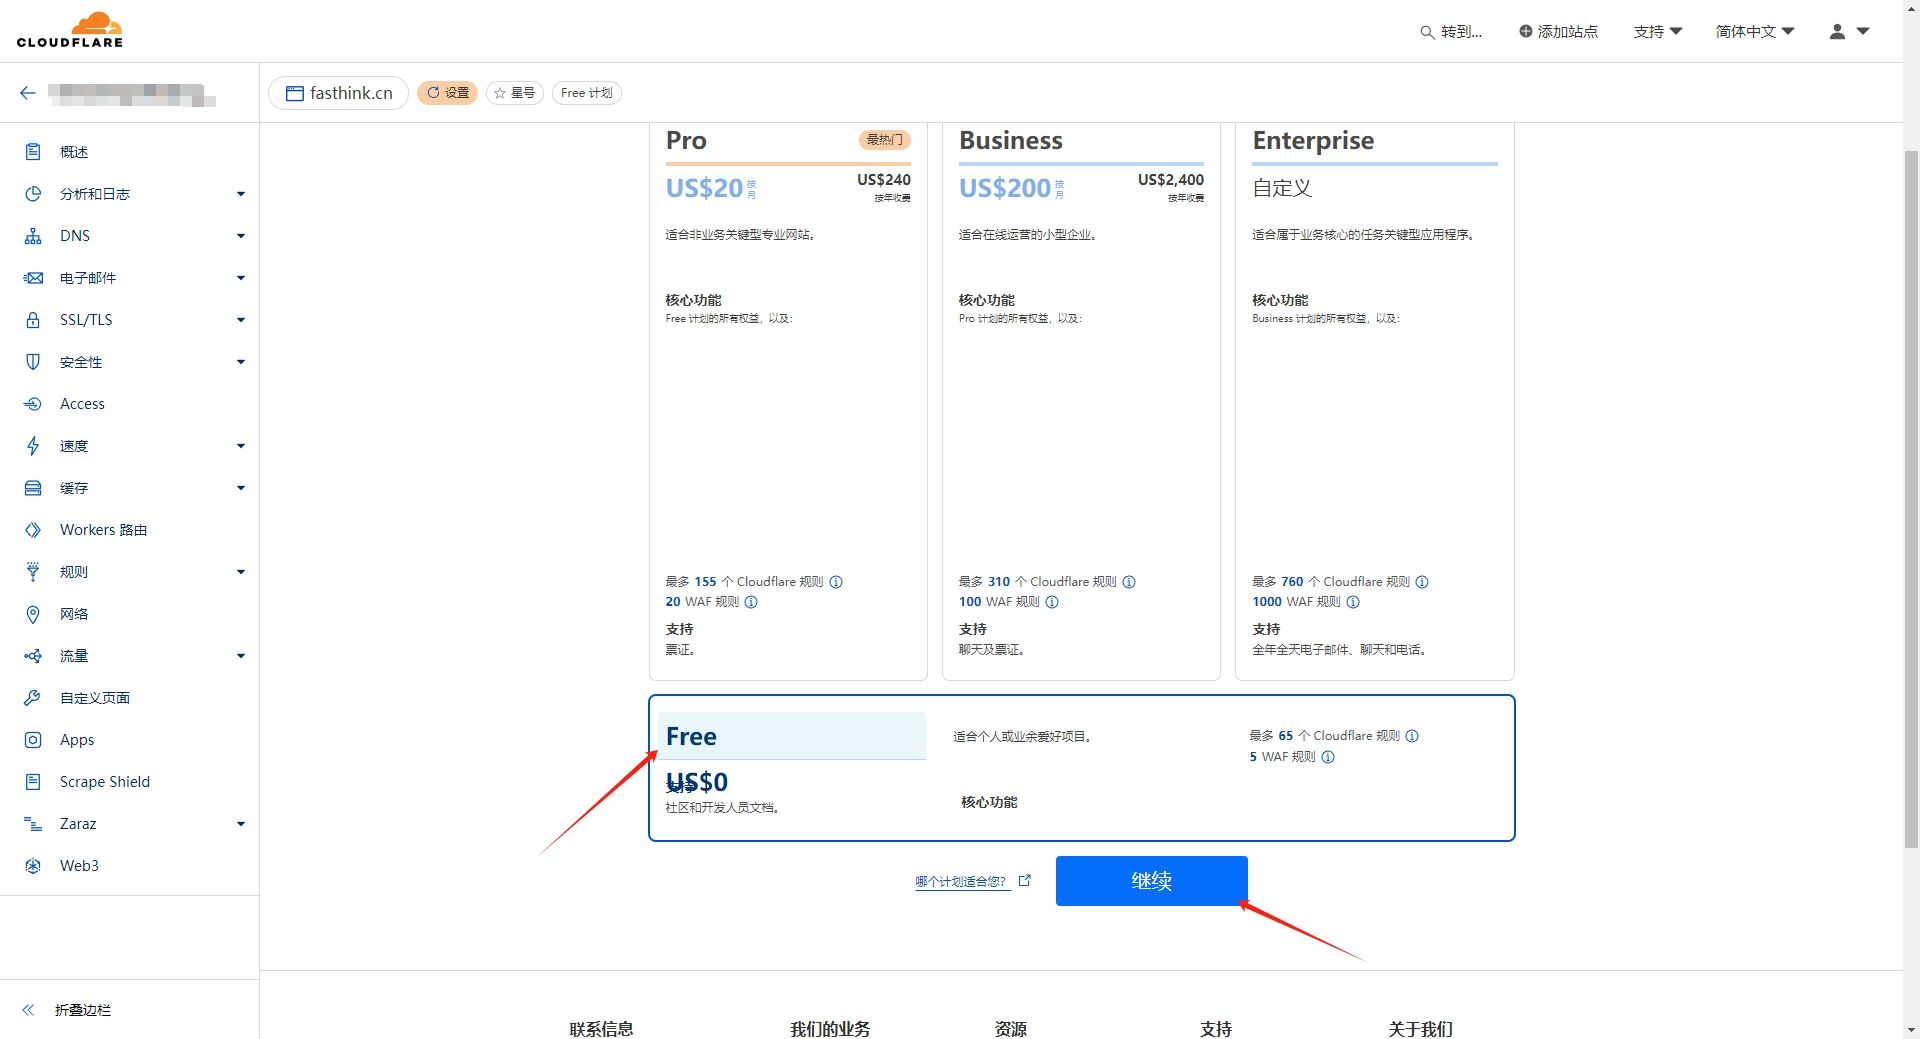Image resolution: width=1920 pixels, height=1039 pixels.
Task: Click the Apps icon in sidebar
Action: pos(33,740)
